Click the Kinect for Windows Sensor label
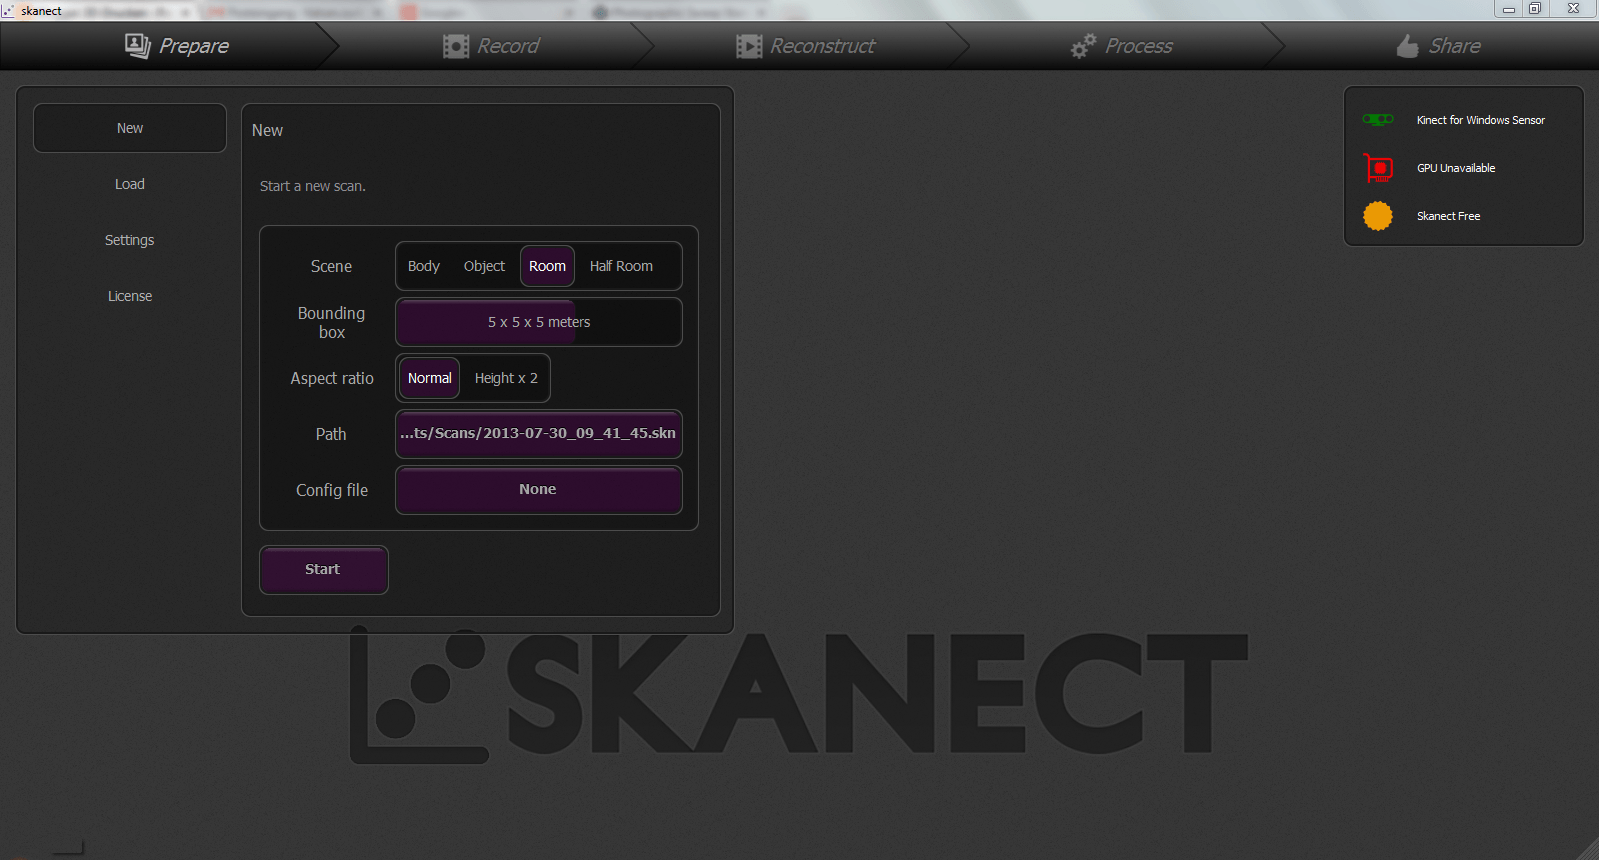Image resolution: width=1599 pixels, height=860 pixels. [x=1480, y=120]
